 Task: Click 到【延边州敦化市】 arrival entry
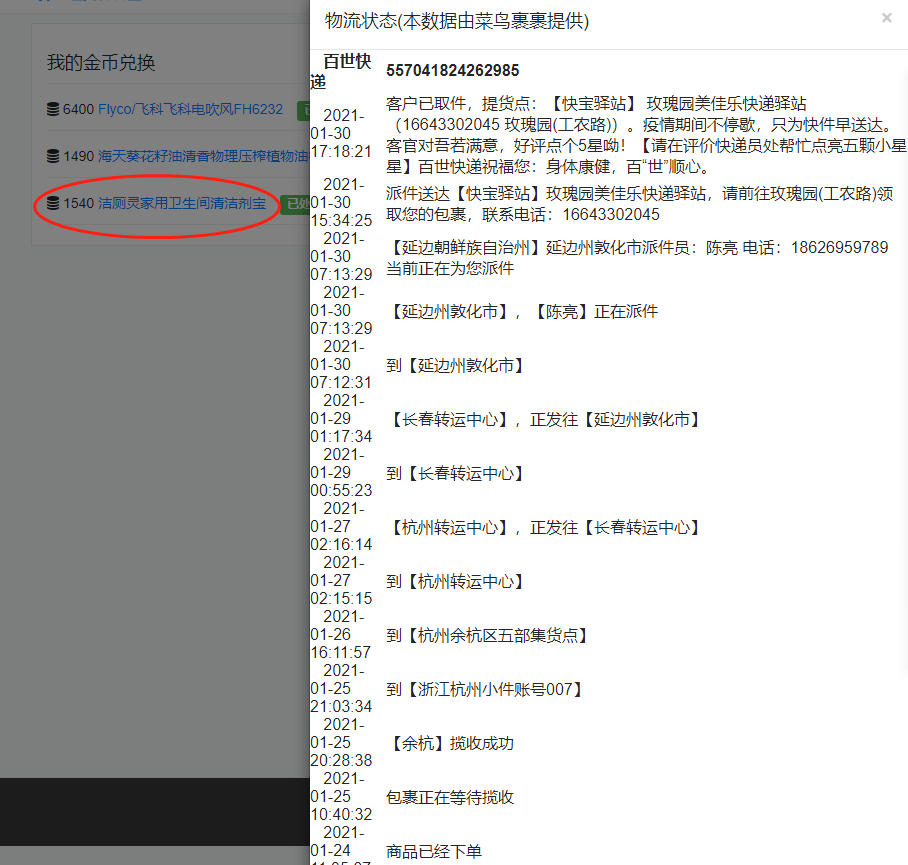(454, 365)
